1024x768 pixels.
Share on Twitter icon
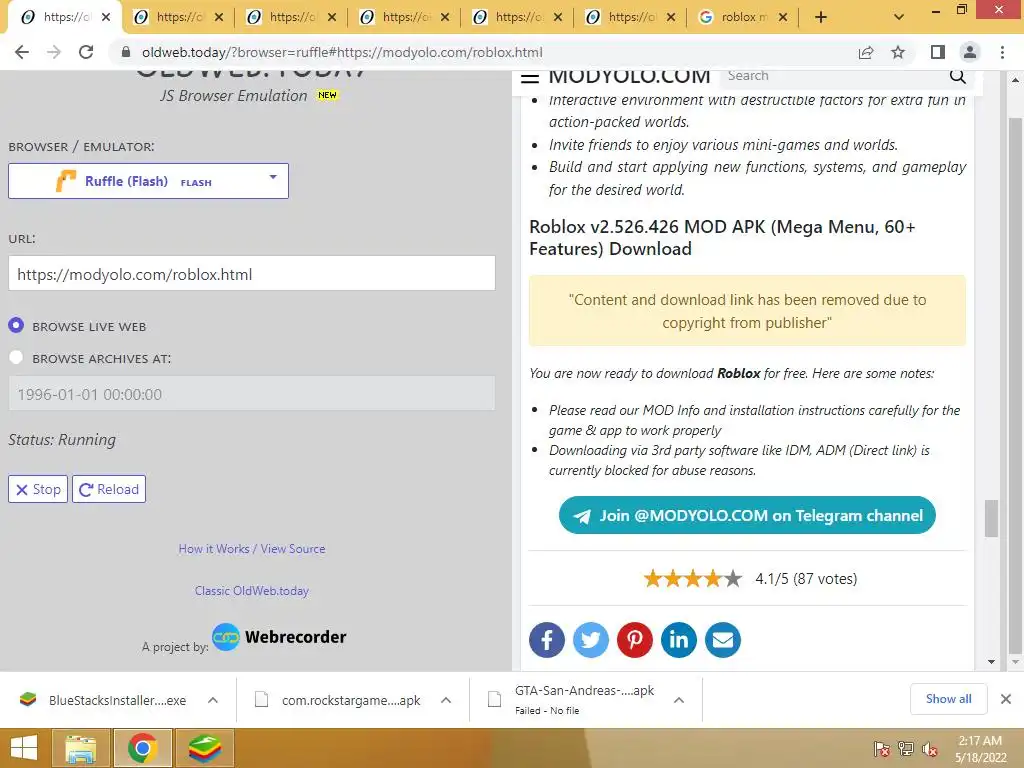tap(590, 640)
